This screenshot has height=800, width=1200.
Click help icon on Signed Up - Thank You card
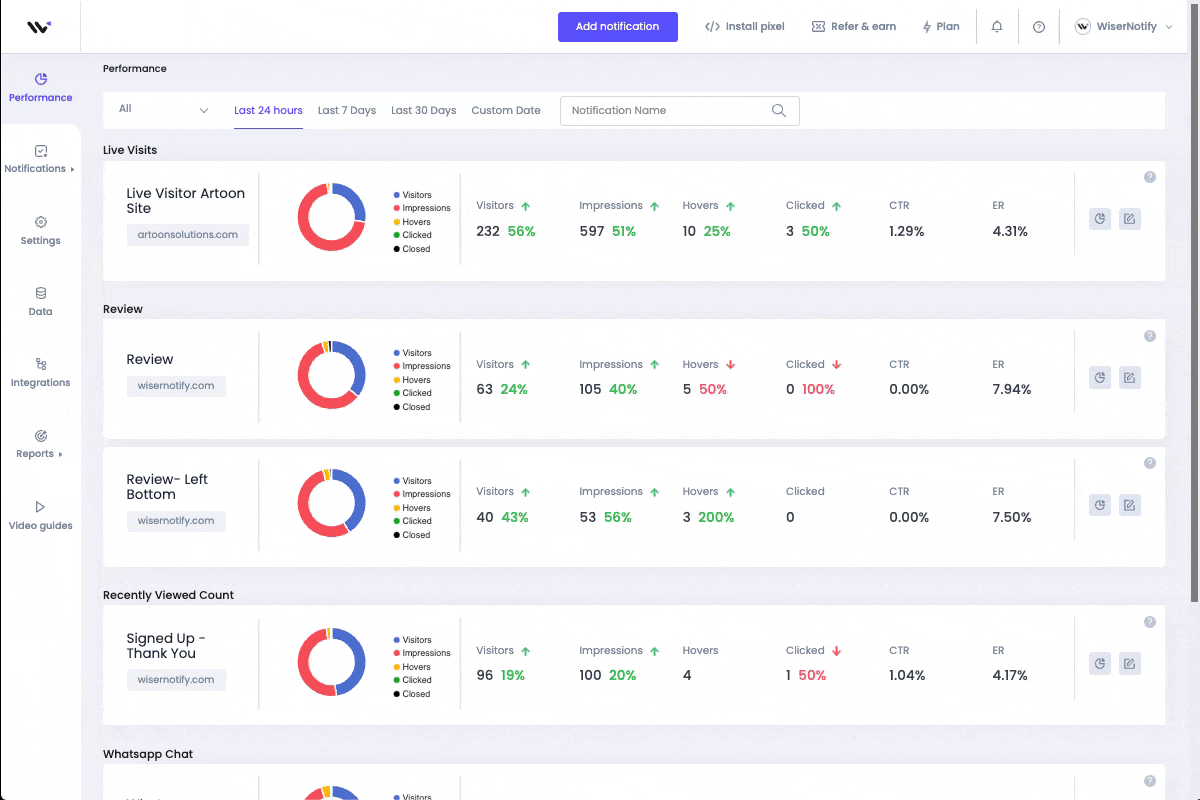click(1150, 622)
